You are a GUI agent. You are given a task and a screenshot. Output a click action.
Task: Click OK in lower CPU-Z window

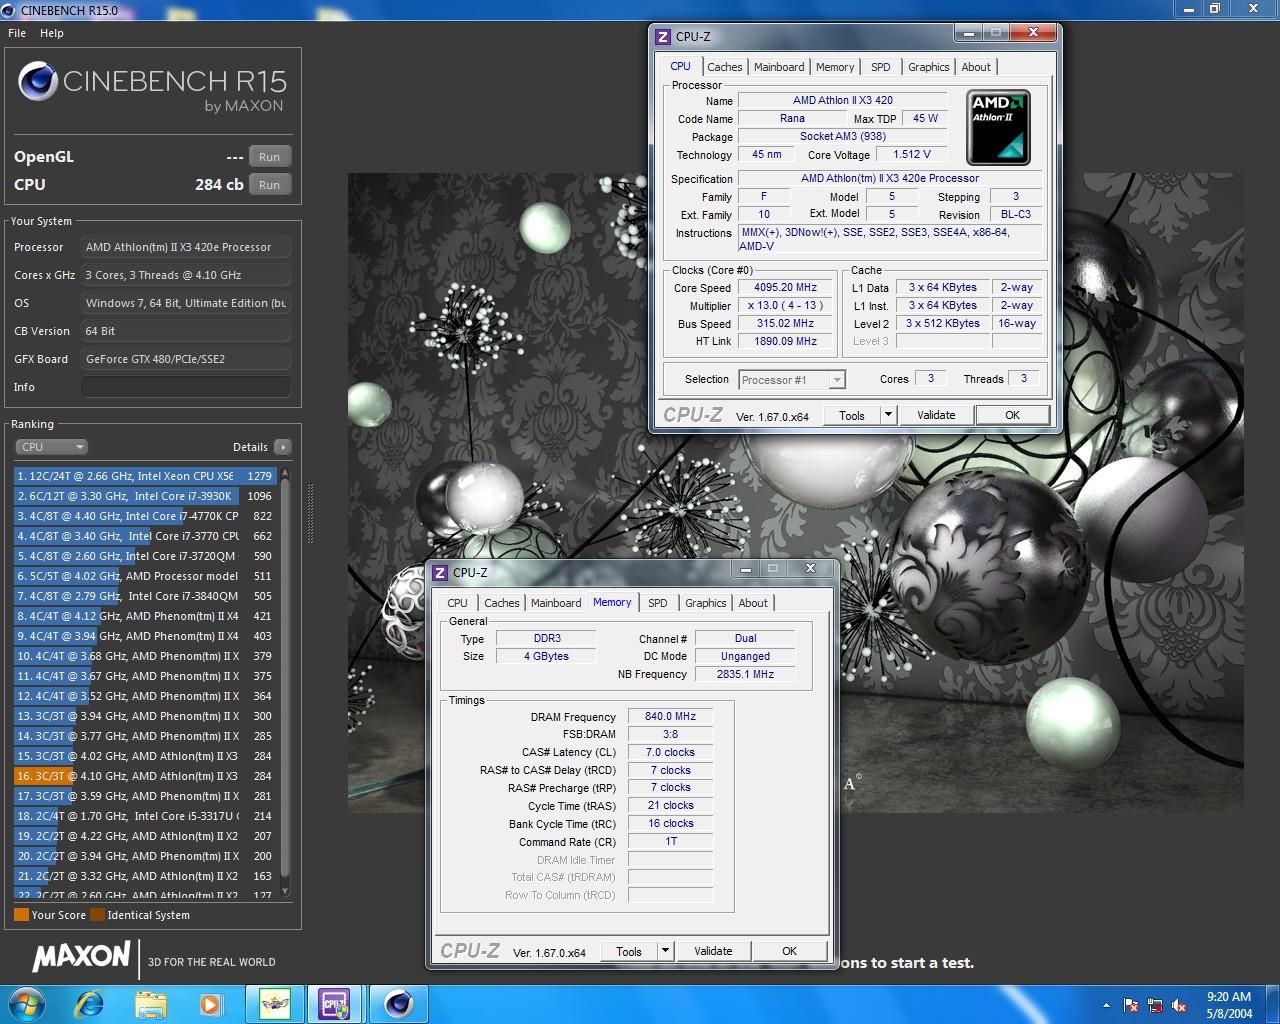tap(789, 951)
